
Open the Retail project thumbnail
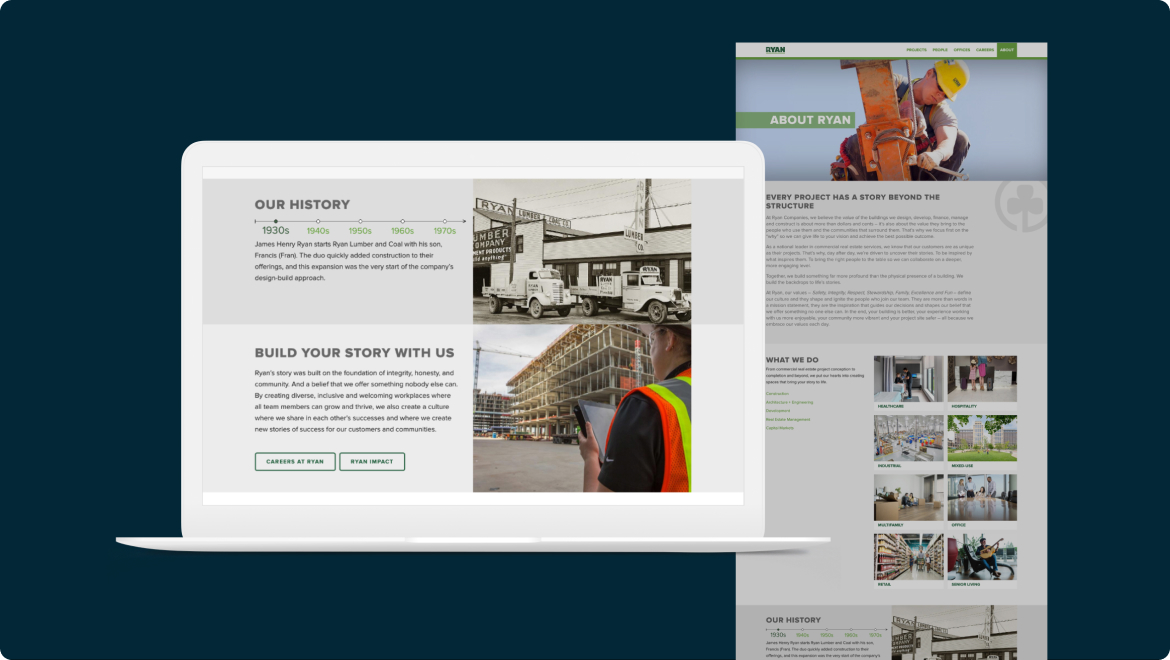(x=908, y=561)
